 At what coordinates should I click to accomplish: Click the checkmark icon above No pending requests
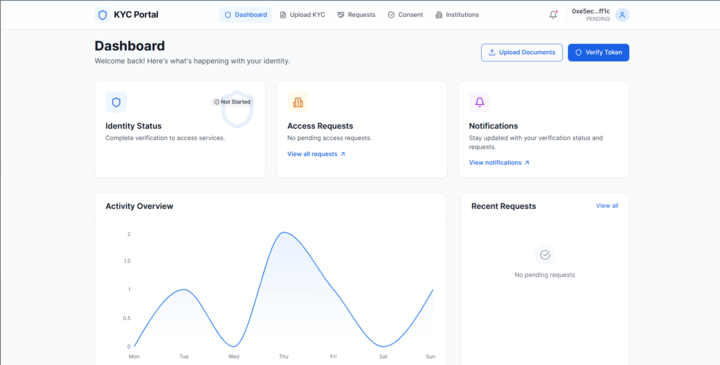point(545,255)
